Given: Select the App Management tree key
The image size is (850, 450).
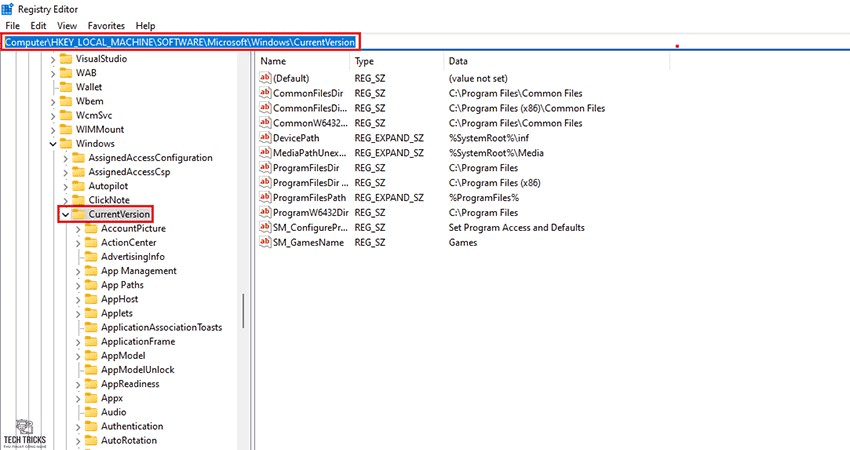Looking at the screenshot, I should 139,271.
